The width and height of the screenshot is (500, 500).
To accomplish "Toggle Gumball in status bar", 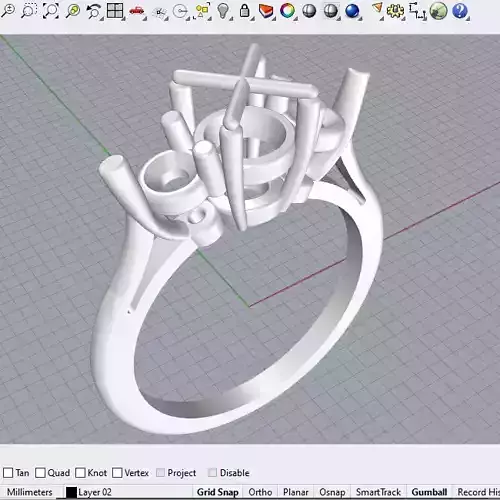I will 429,492.
